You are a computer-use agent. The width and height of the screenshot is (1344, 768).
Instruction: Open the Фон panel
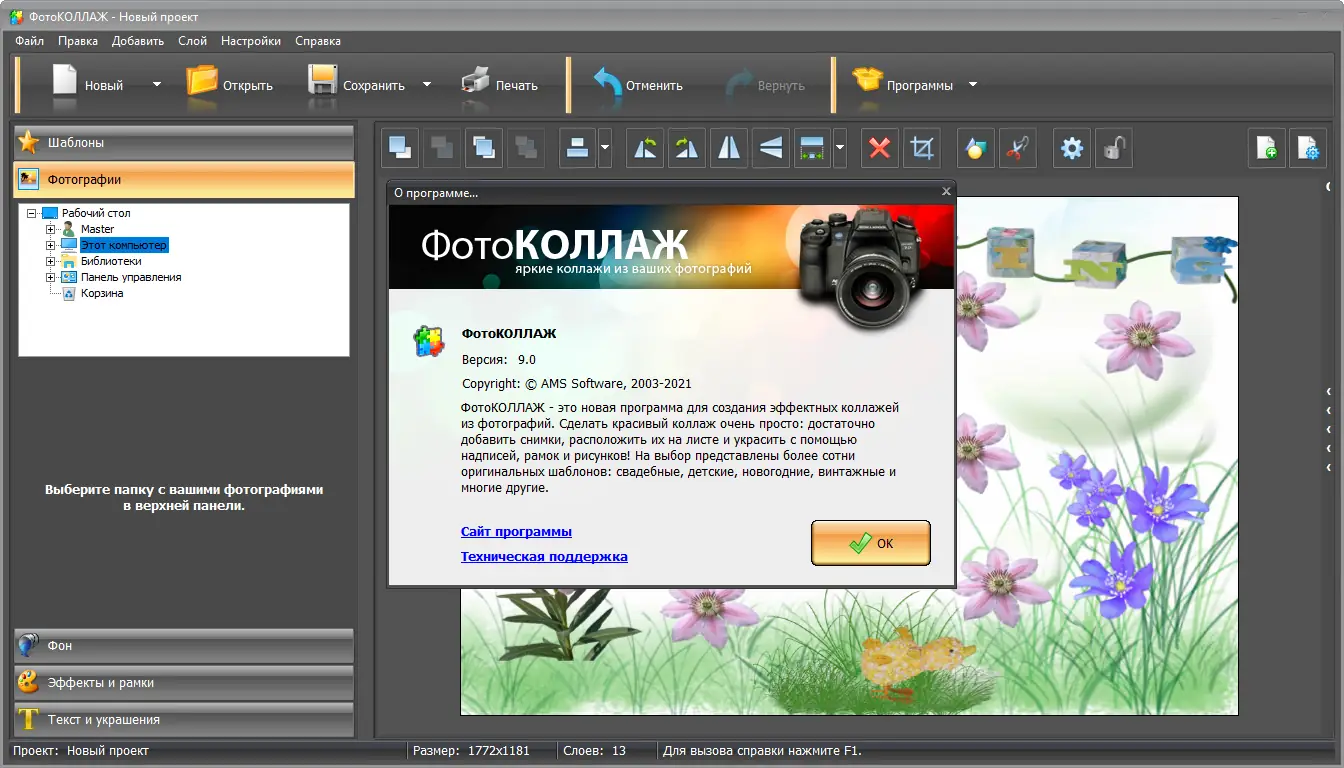point(184,646)
